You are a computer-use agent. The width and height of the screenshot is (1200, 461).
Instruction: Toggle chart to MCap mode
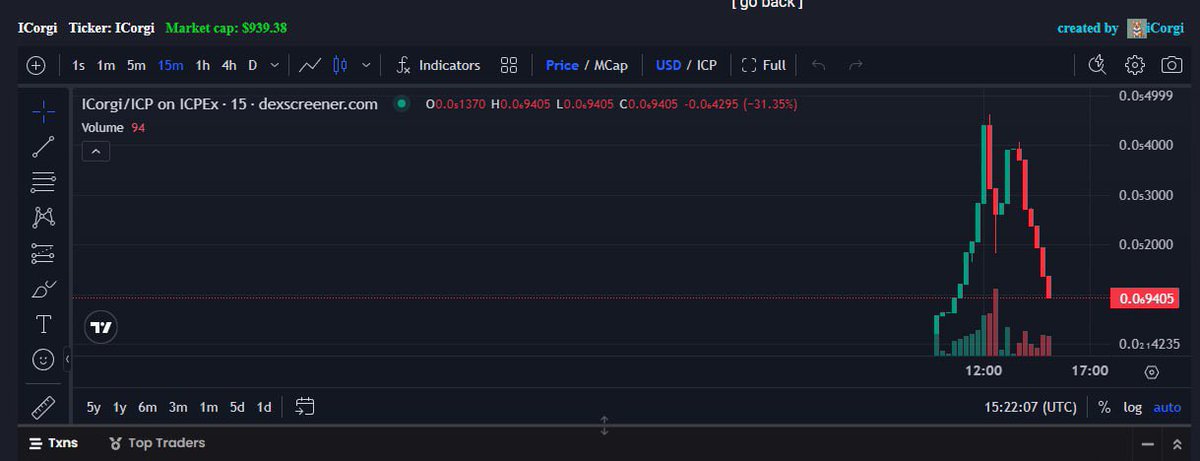click(x=611, y=65)
